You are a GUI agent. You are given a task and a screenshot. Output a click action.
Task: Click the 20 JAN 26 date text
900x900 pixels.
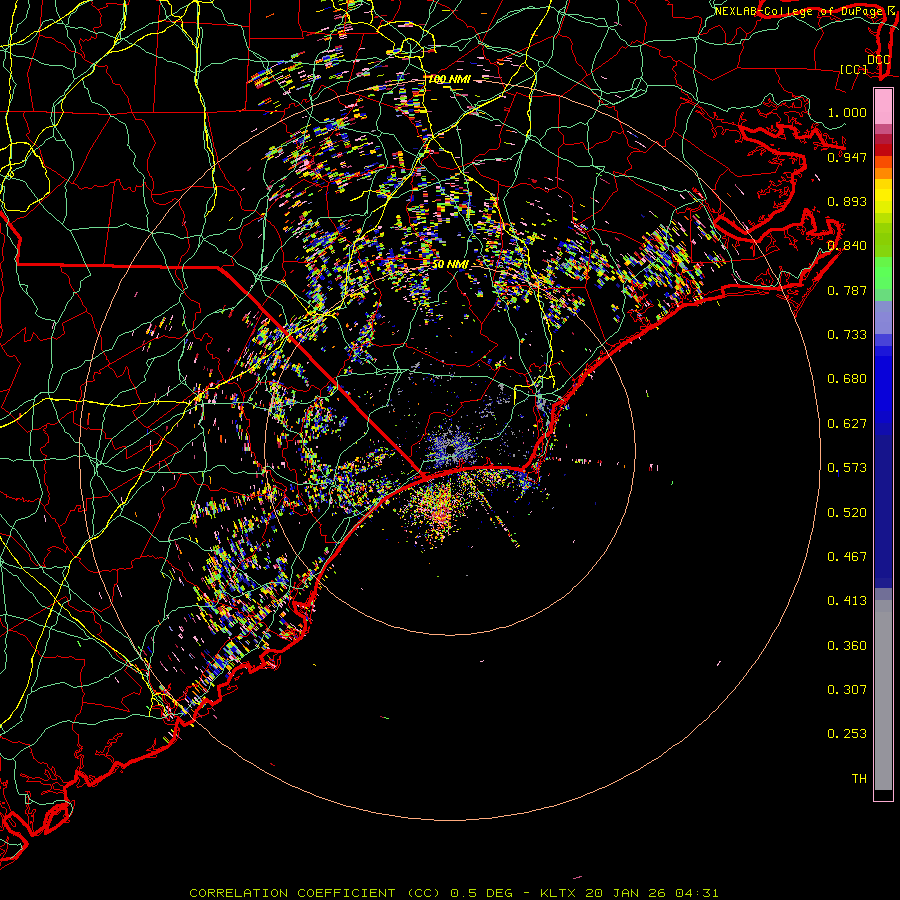625,893
